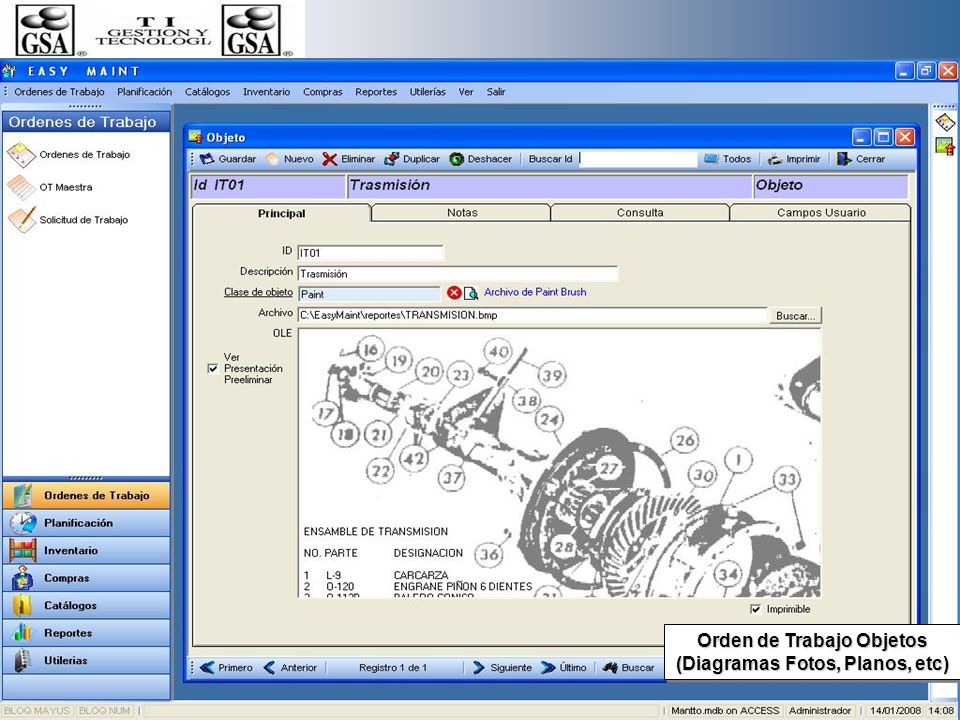Go to Primero record arrow
The height and width of the screenshot is (720, 960).
point(207,667)
